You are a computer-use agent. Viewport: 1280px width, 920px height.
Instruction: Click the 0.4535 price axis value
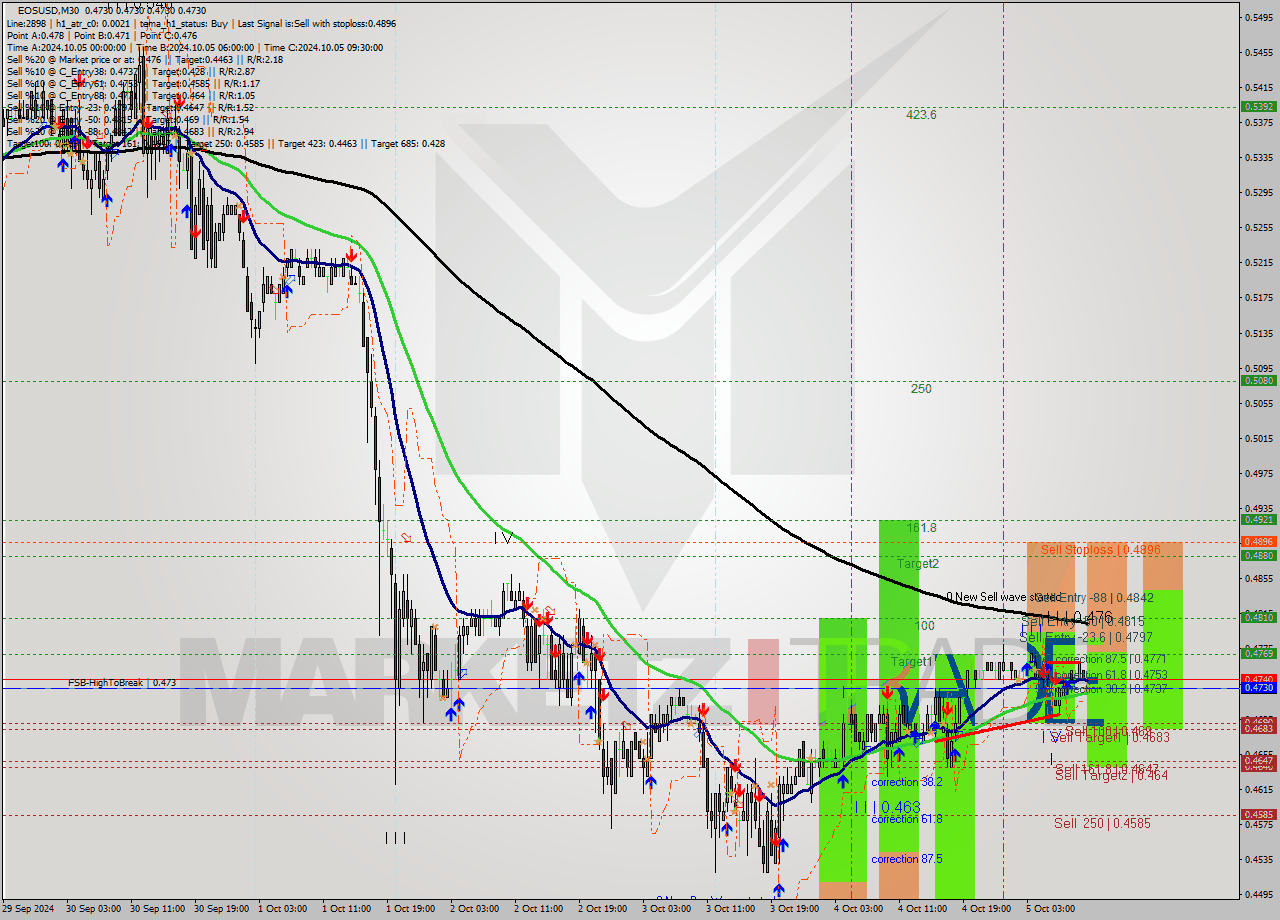(1258, 860)
